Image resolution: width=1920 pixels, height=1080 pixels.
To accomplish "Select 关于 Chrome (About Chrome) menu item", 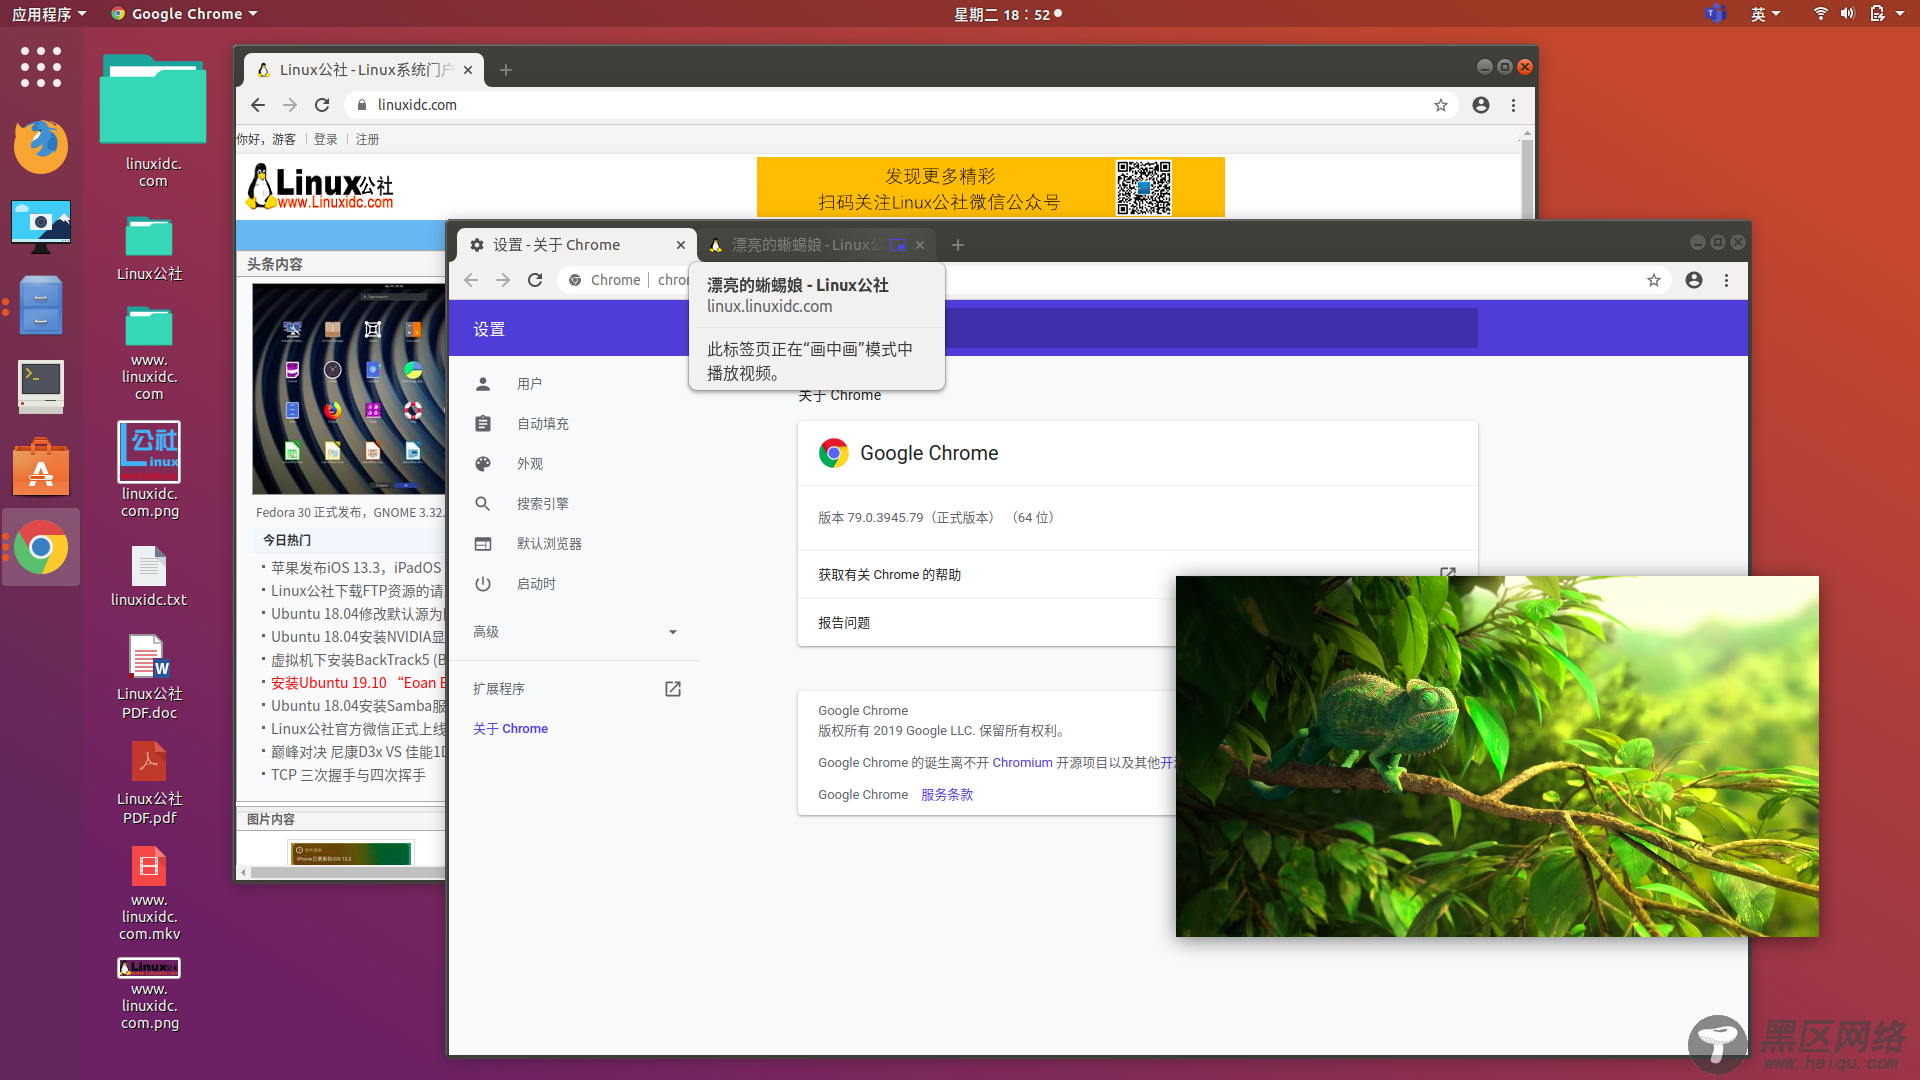I will 509,728.
